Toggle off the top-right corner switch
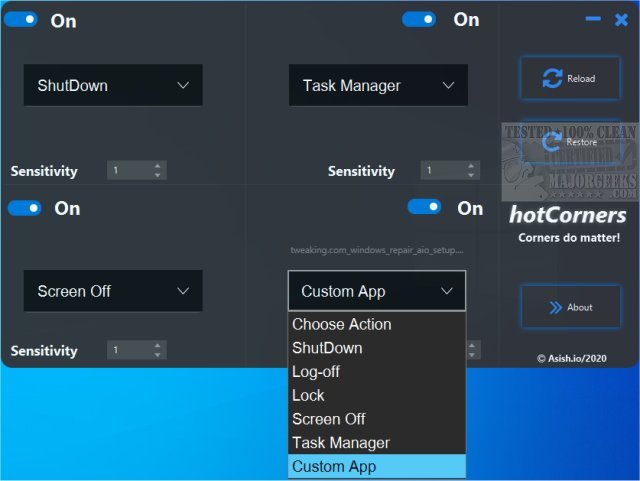This screenshot has width=640, height=481. 419,19
